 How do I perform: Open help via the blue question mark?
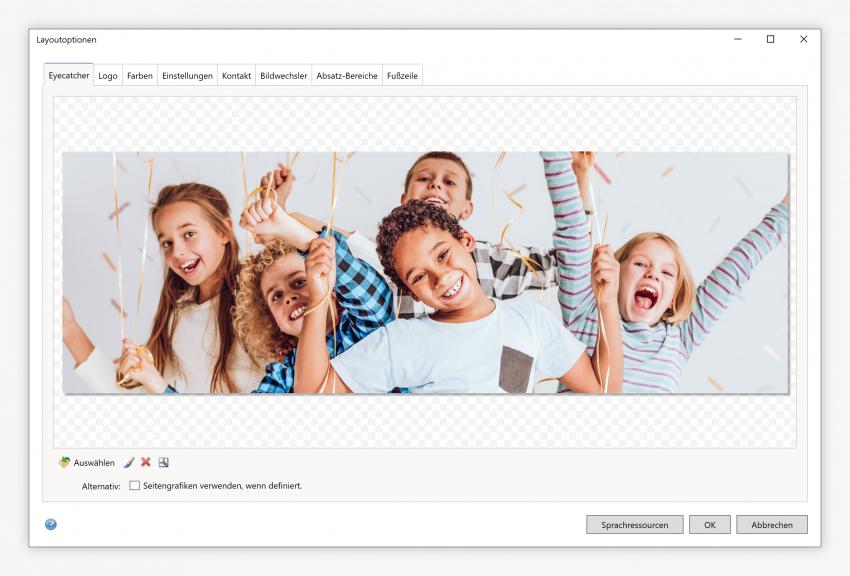[x=51, y=524]
